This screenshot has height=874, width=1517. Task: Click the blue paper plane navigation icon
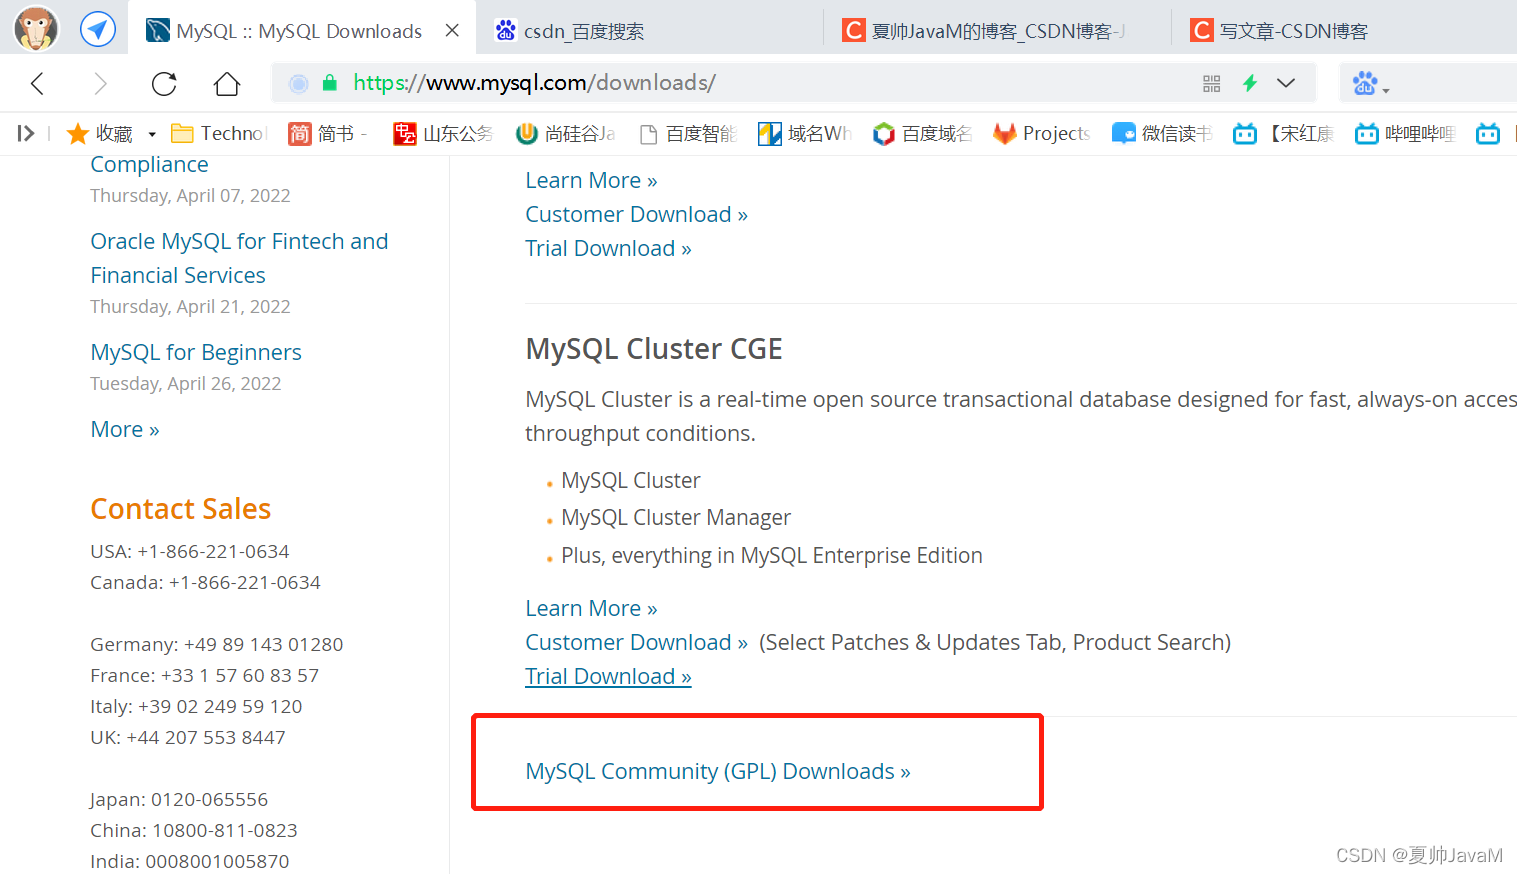click(x=97, y=29)
